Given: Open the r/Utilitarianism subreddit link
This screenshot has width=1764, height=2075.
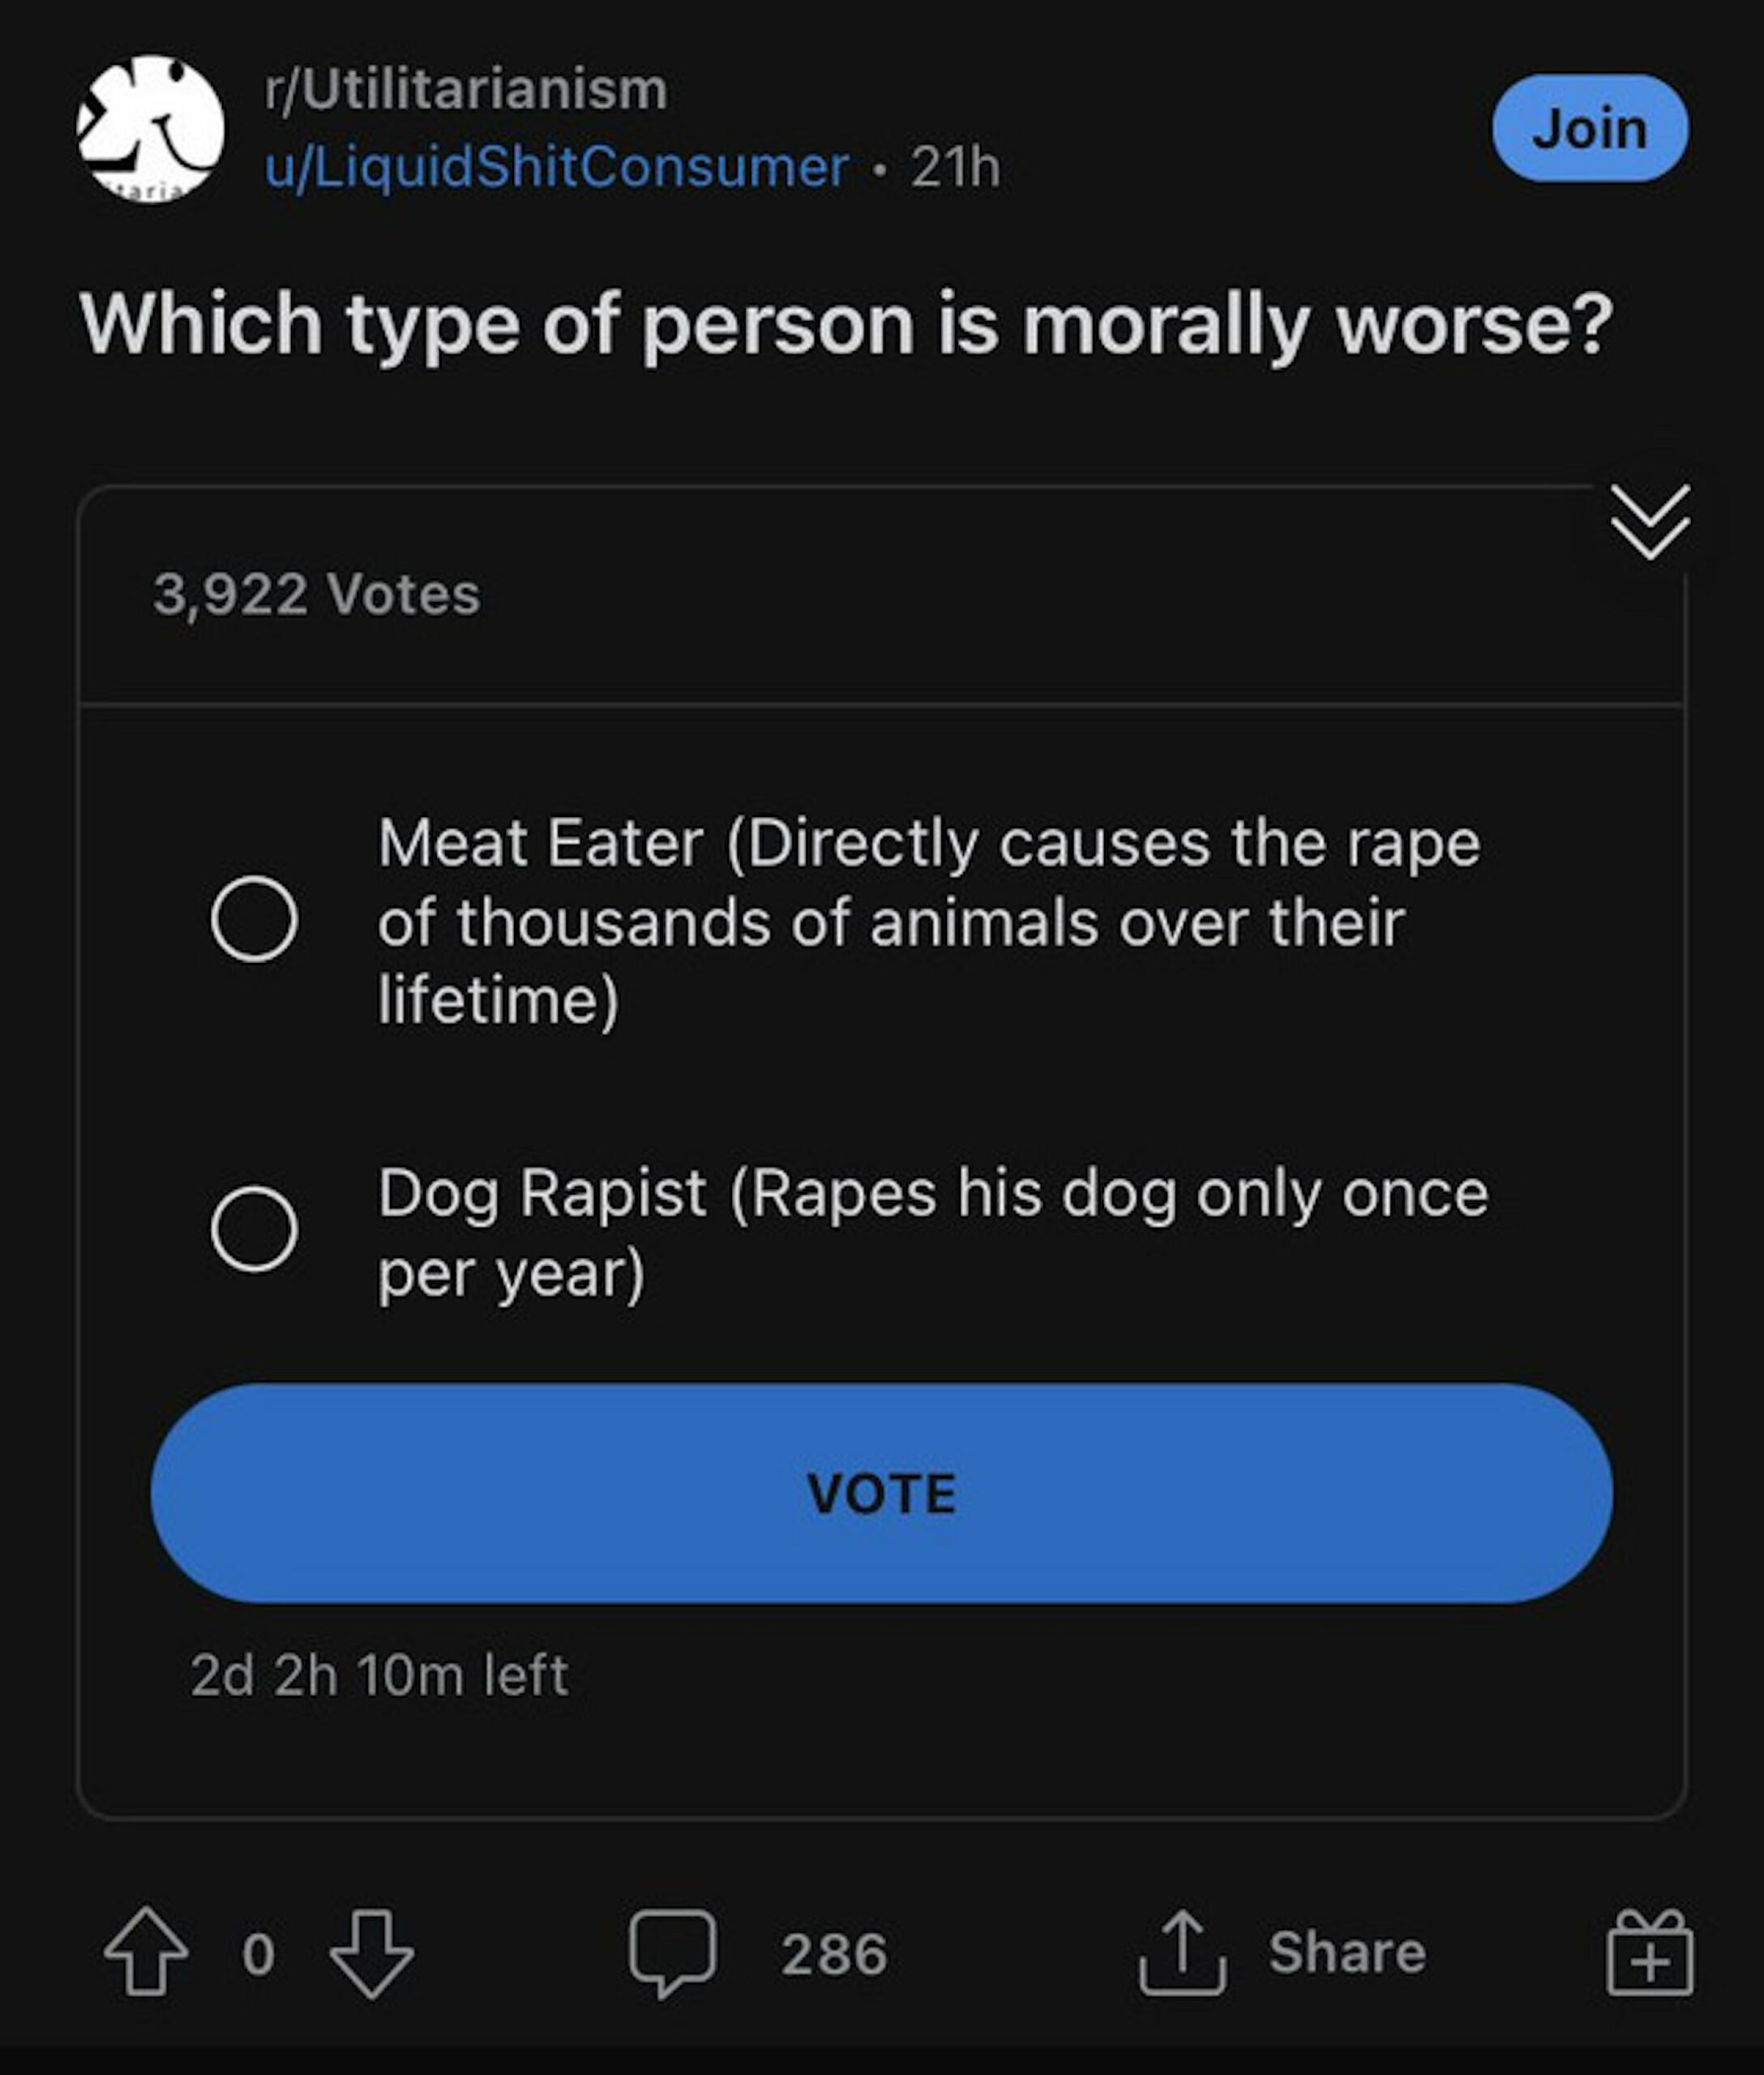Looking at the screenshot, I should [x=466, y=89].
